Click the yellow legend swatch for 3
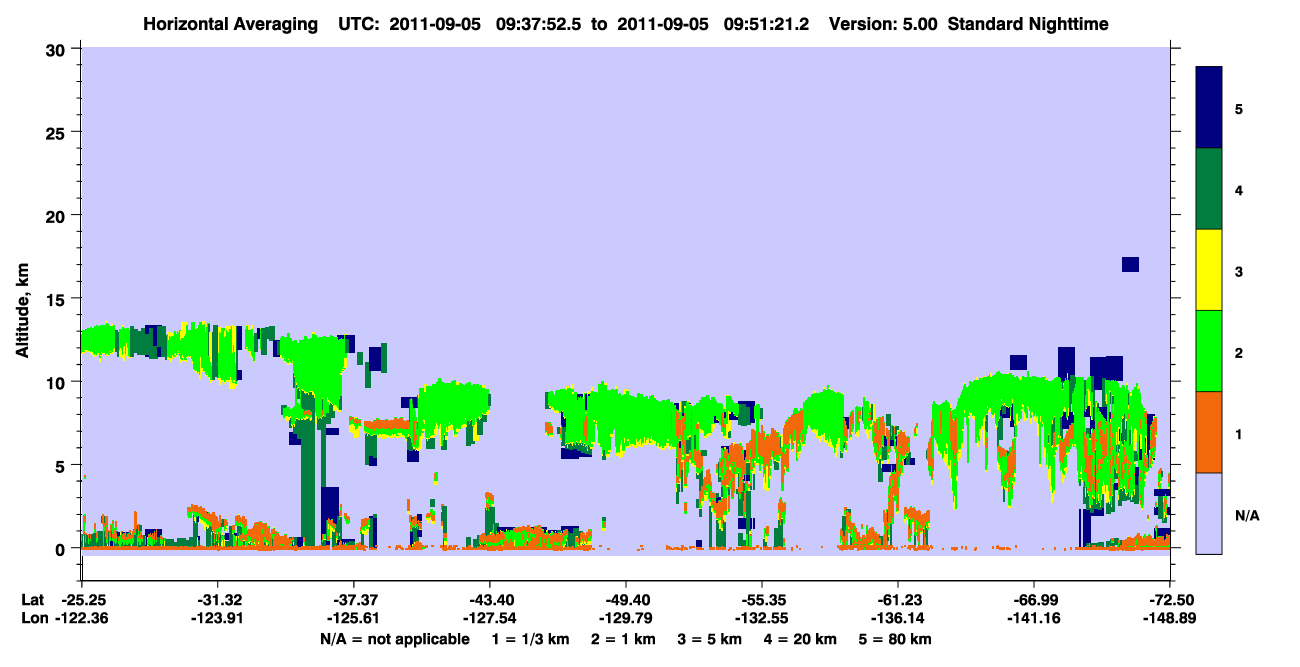The width and height of the screenshot is (1300, 667). pos(1209,270)
